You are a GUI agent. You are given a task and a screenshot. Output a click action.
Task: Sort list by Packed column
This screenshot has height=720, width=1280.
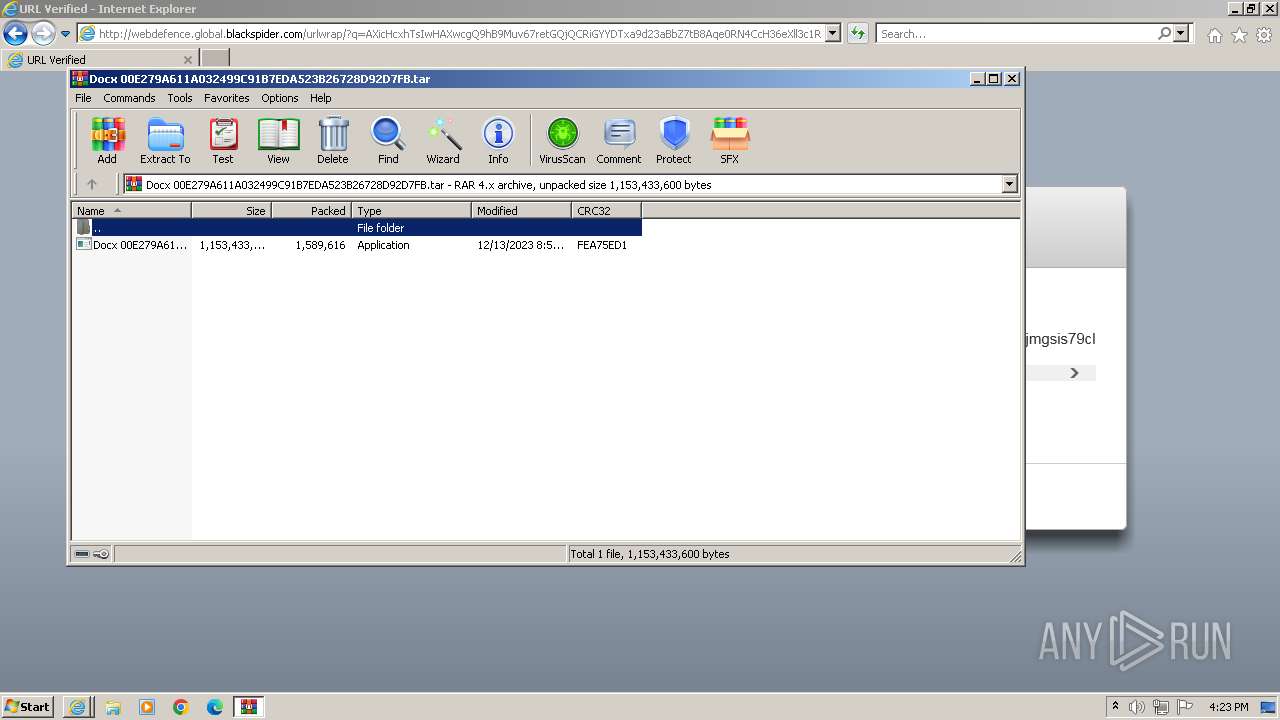tap(311, 210)
